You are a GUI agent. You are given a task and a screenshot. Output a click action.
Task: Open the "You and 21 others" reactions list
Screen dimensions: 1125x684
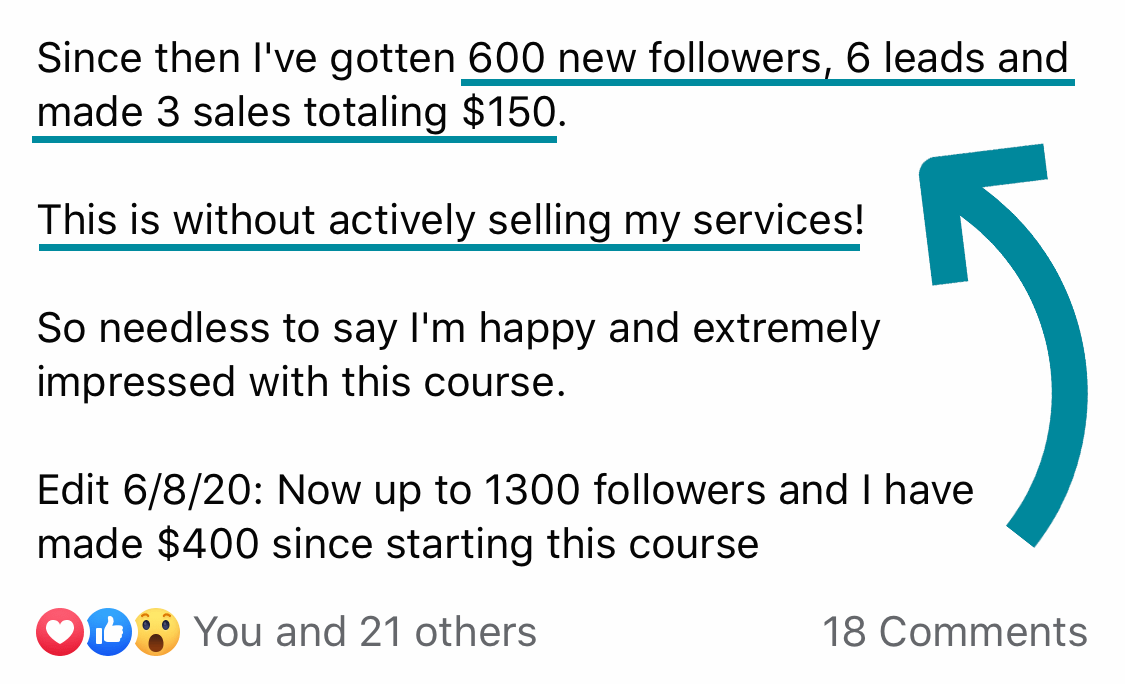(365, 632)
